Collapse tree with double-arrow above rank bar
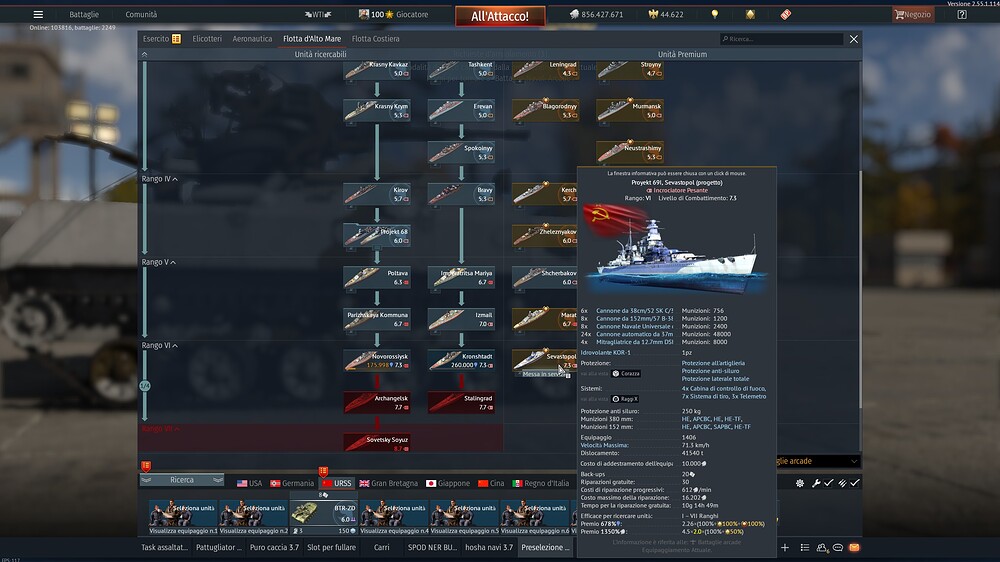Viewport: 1000px width, 562px height. tap(145, 55)
